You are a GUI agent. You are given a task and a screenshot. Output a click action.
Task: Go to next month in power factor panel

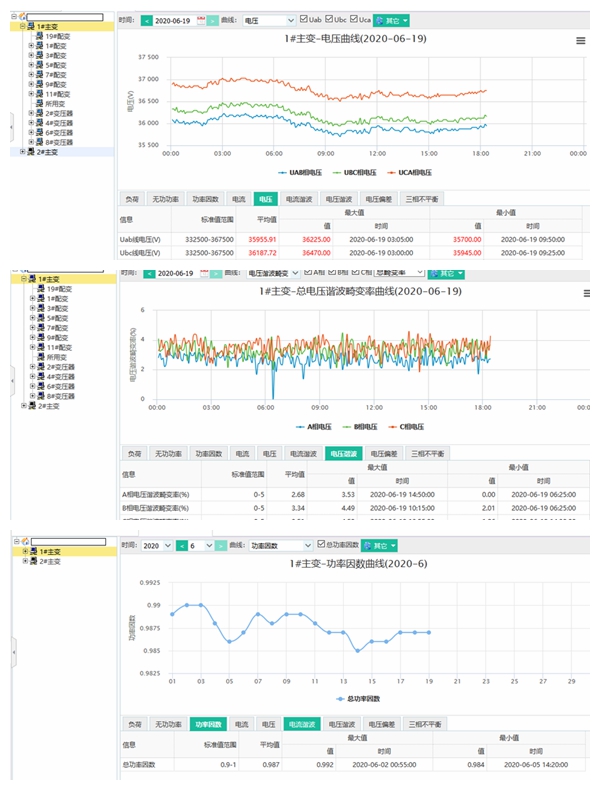[x=221, y=546]
